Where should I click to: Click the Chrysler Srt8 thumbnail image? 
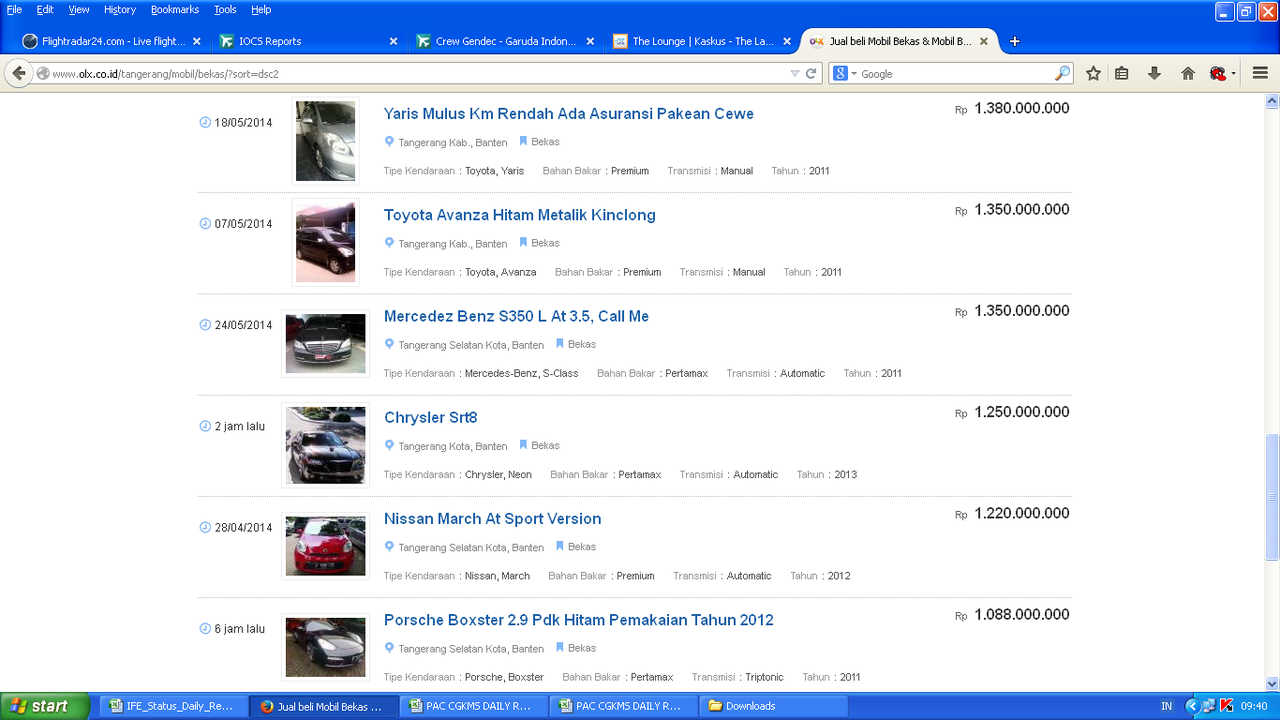pyautogui.click(x=325, y=445)
